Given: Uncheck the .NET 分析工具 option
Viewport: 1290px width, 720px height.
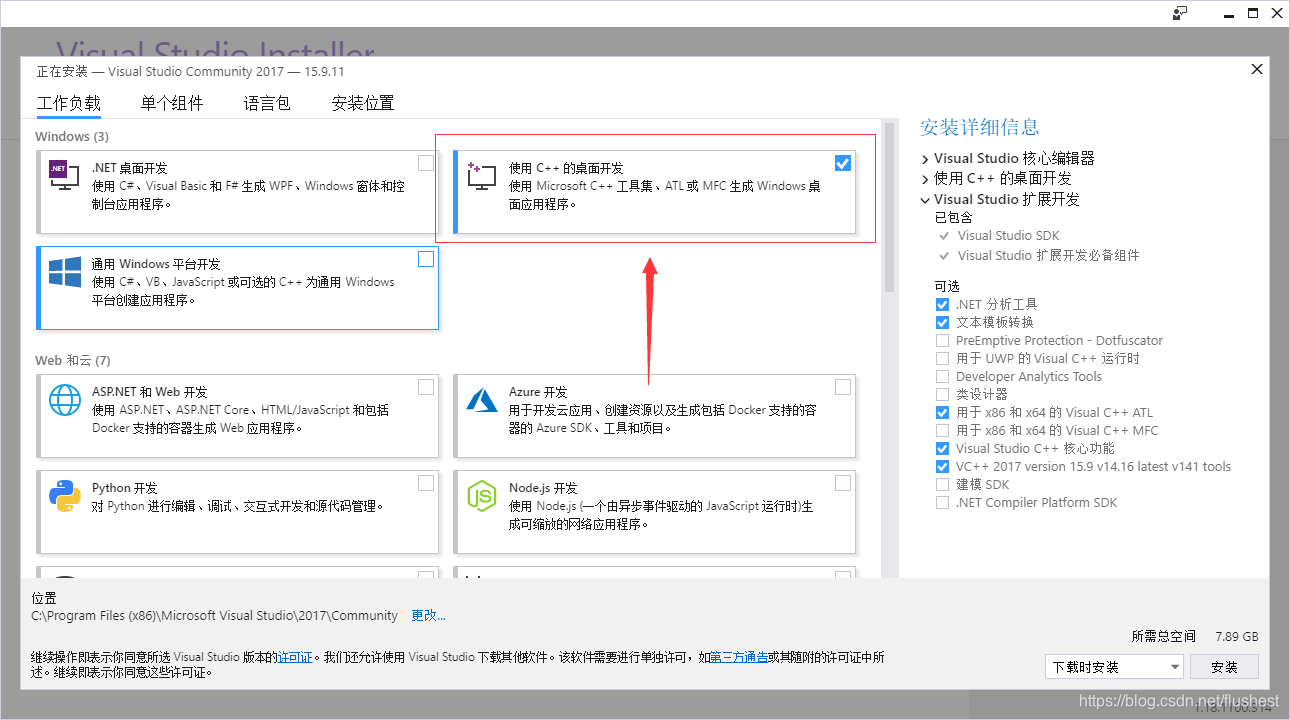Looking at the screenshot, I should 942,304.
